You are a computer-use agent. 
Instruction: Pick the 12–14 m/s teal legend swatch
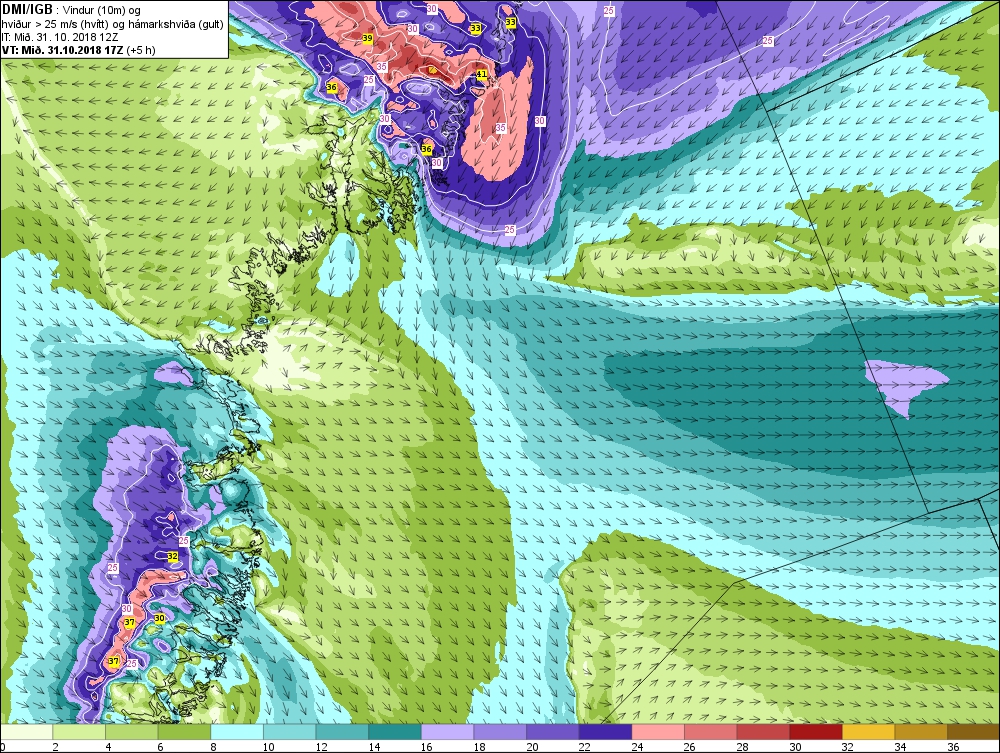tap(342, 732)
